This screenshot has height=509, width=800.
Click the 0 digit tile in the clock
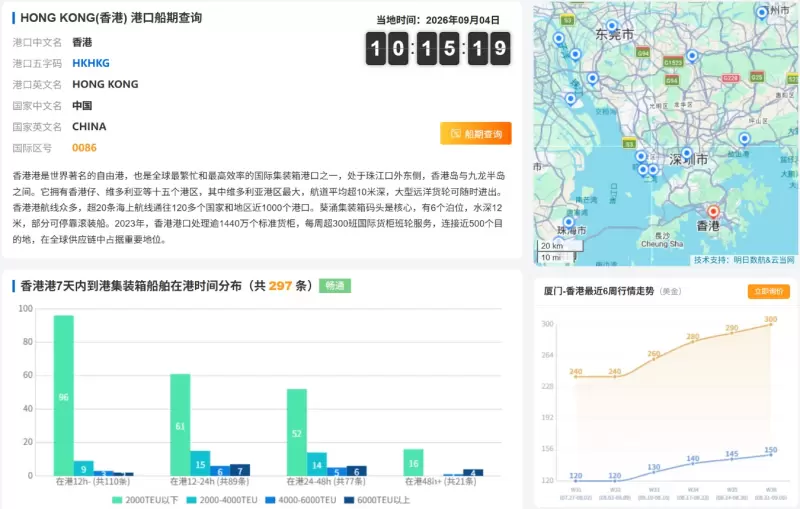[398, 48]
